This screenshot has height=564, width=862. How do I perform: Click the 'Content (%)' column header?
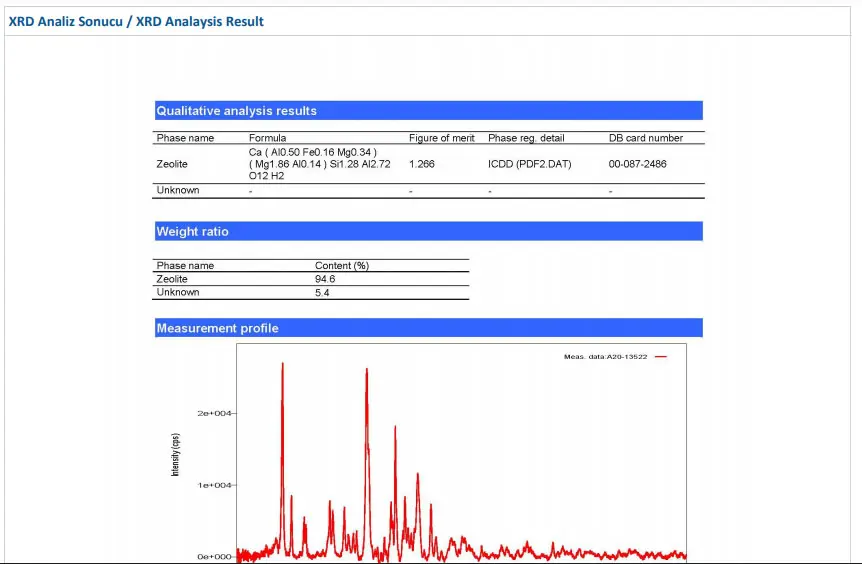pos(341,266)
